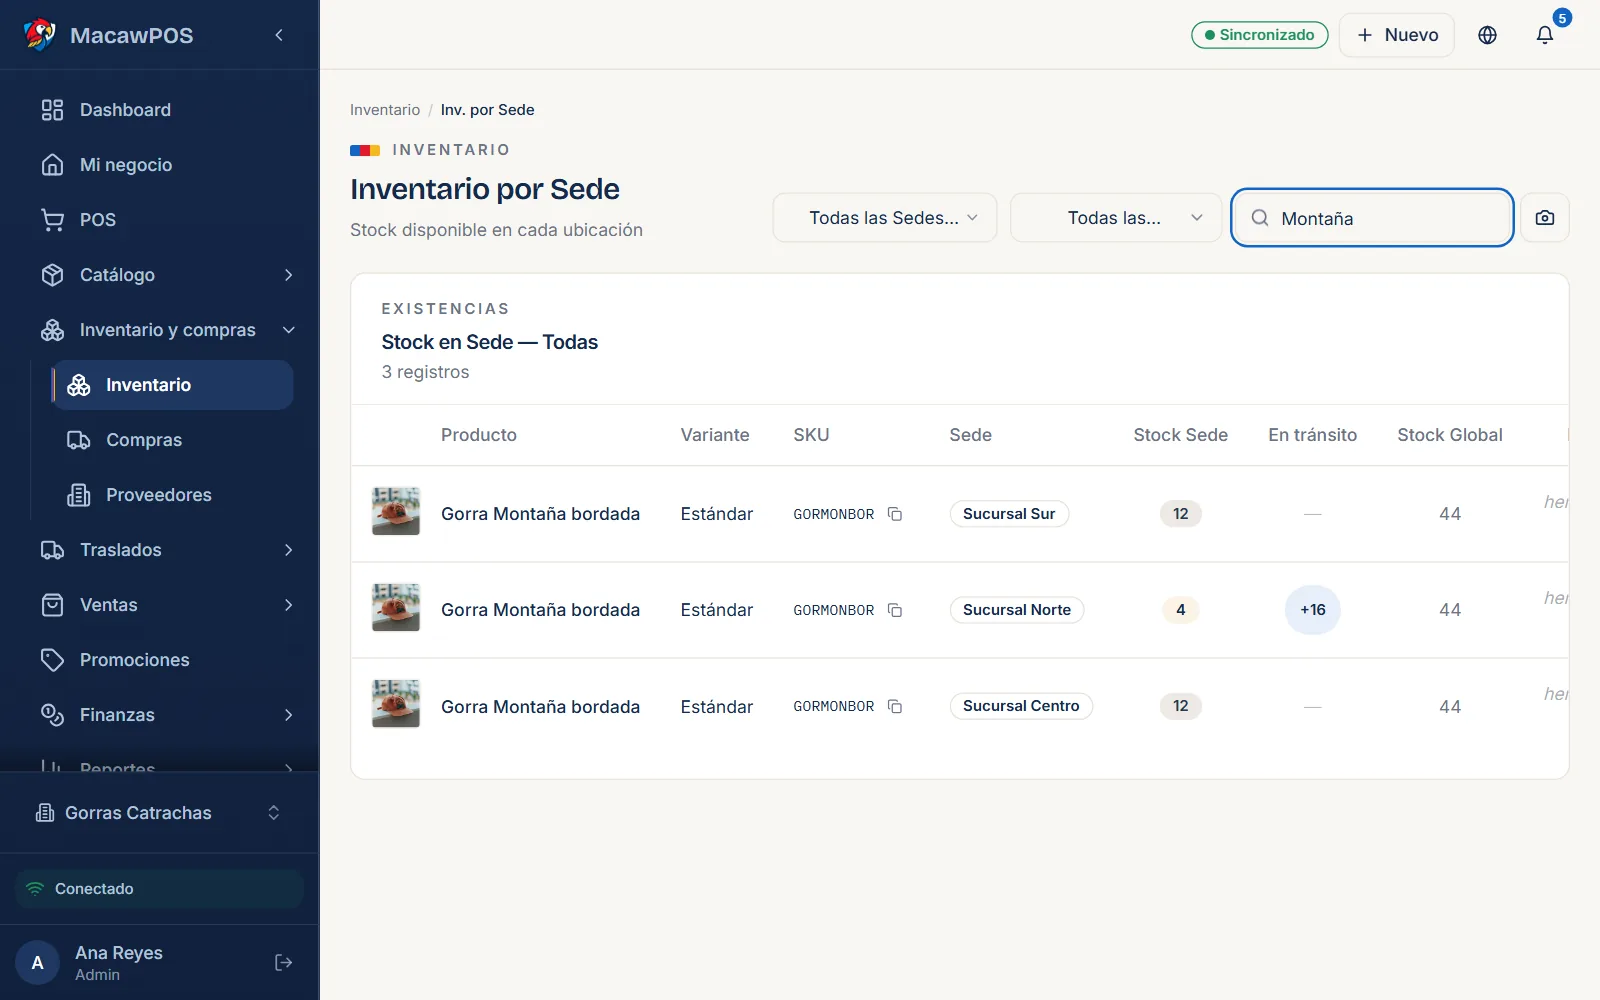This screenshot has height=1000, width=1600.
Task: Click the Nuevo button
Action: click(x=1396, y=35)
